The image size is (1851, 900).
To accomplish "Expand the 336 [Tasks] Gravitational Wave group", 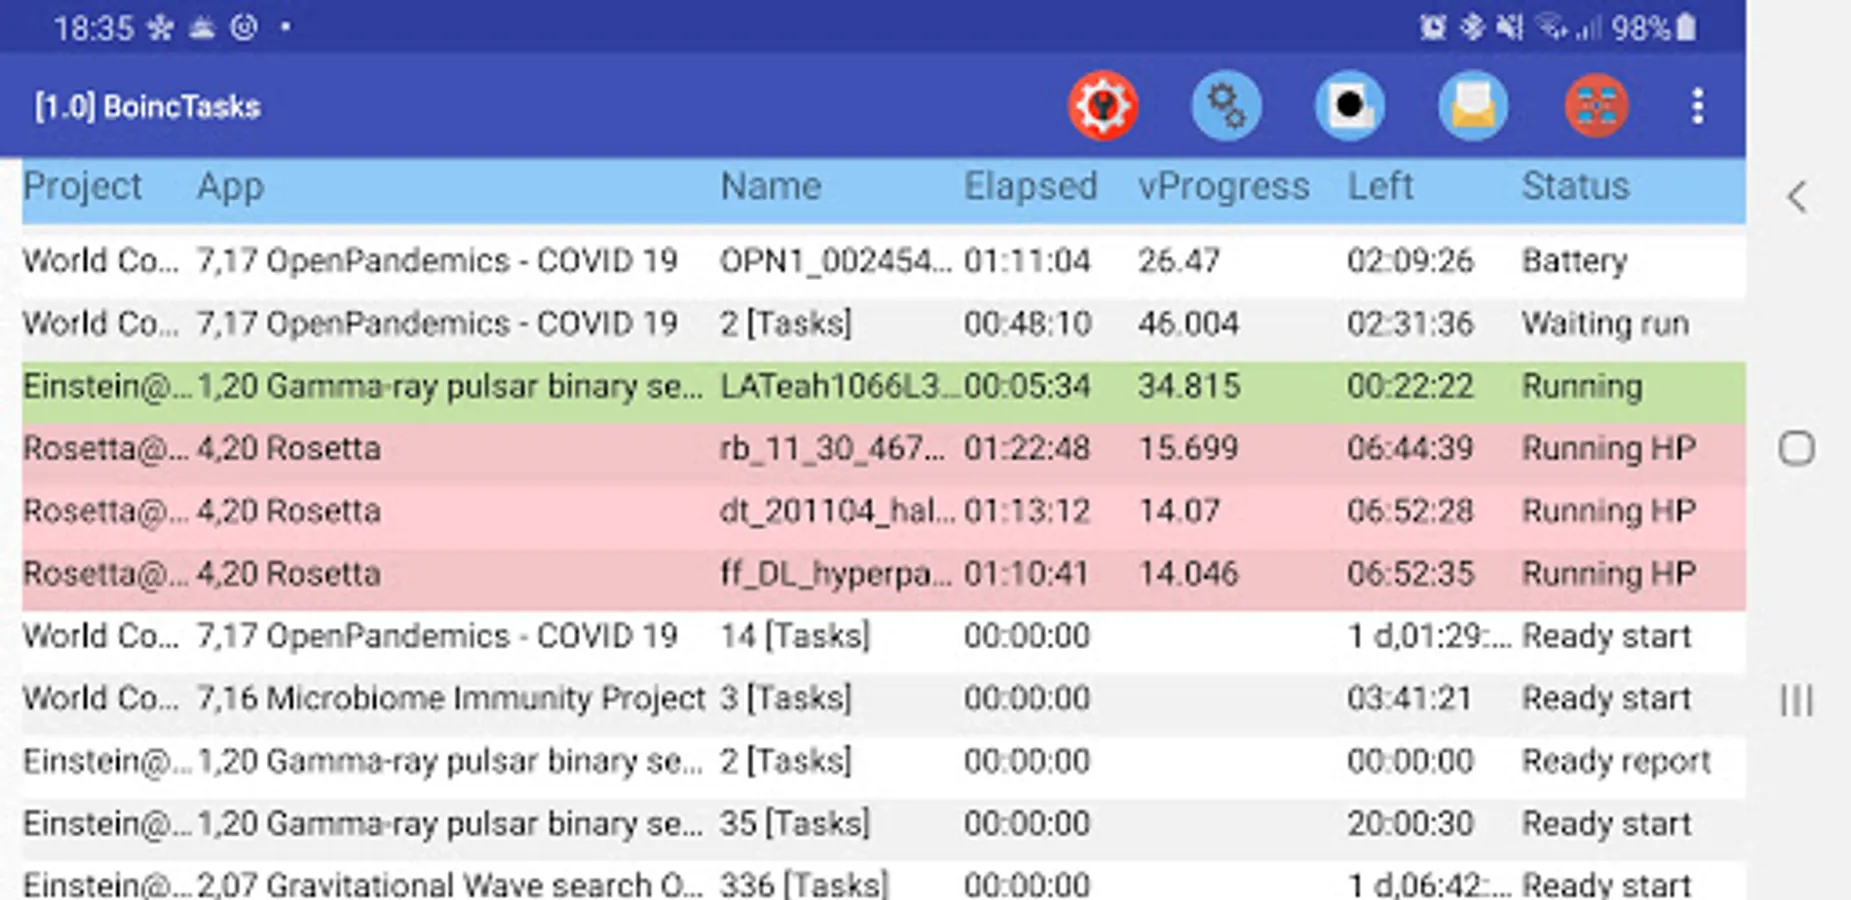I will click(x=804, y=884).
